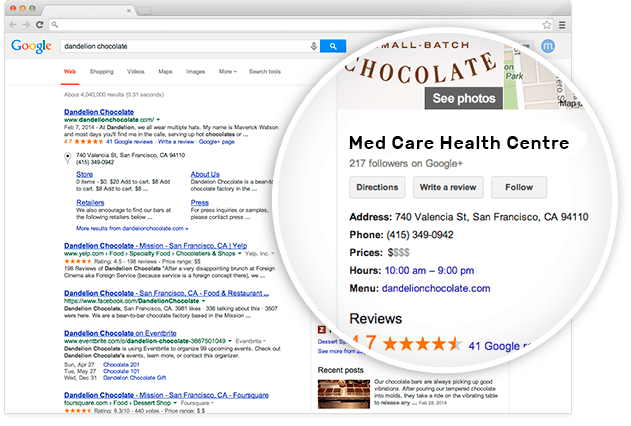Click See photos button
The width and height of the screenshot is (631, 426).
point(464,98)
